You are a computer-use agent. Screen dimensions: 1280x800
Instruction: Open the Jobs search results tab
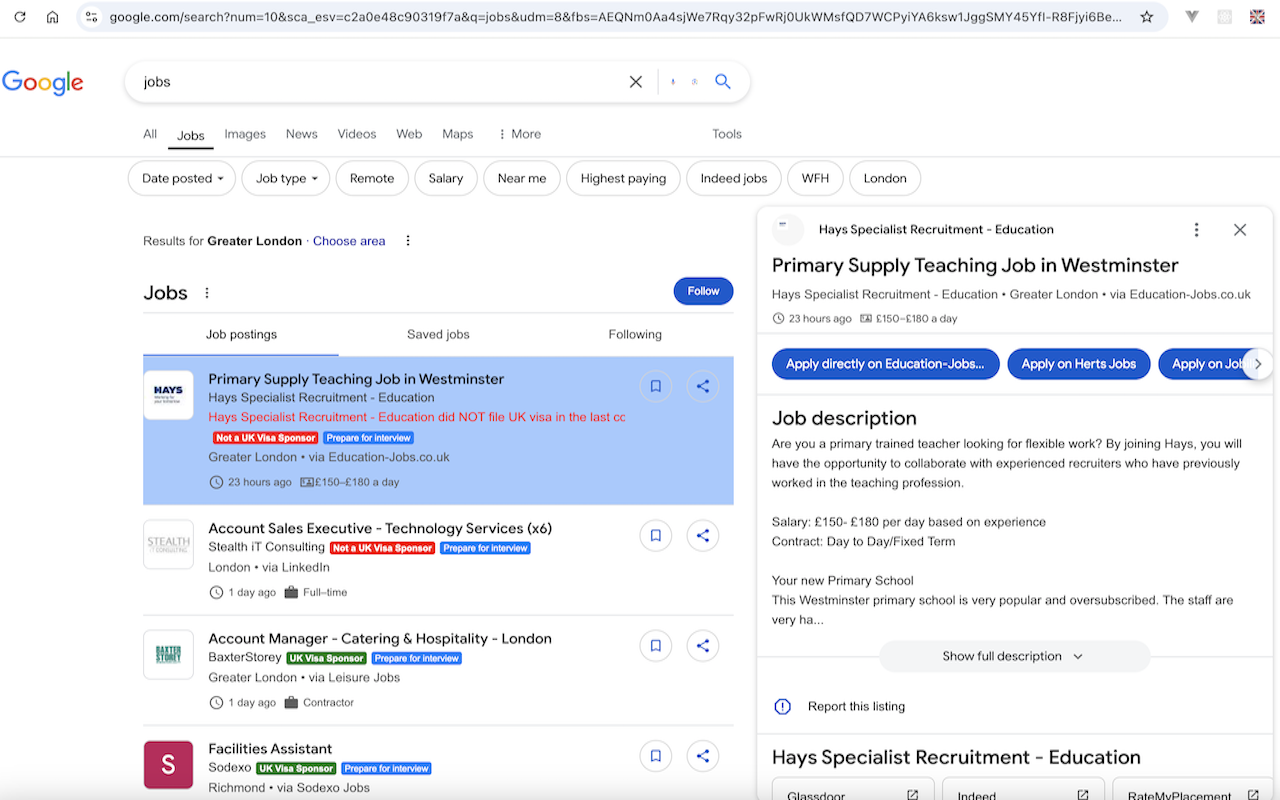click(x=191, y=135)
